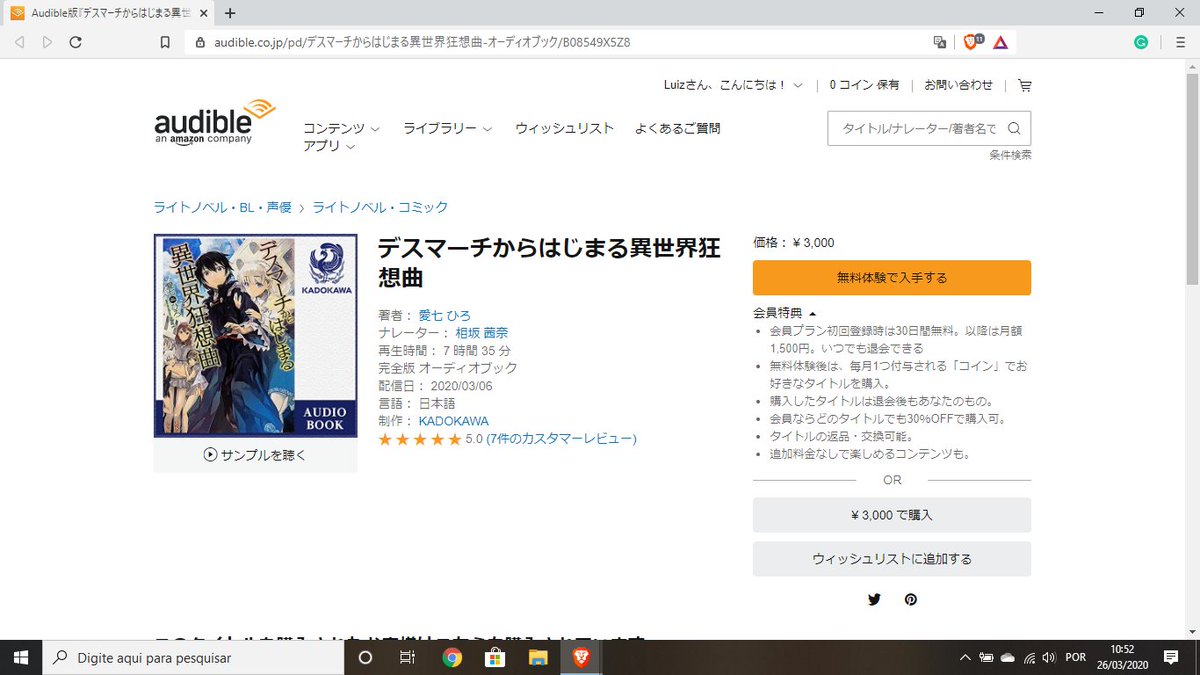
Task: Click ウィッシュリストに追加する button
Action: (x=892, y=559)
